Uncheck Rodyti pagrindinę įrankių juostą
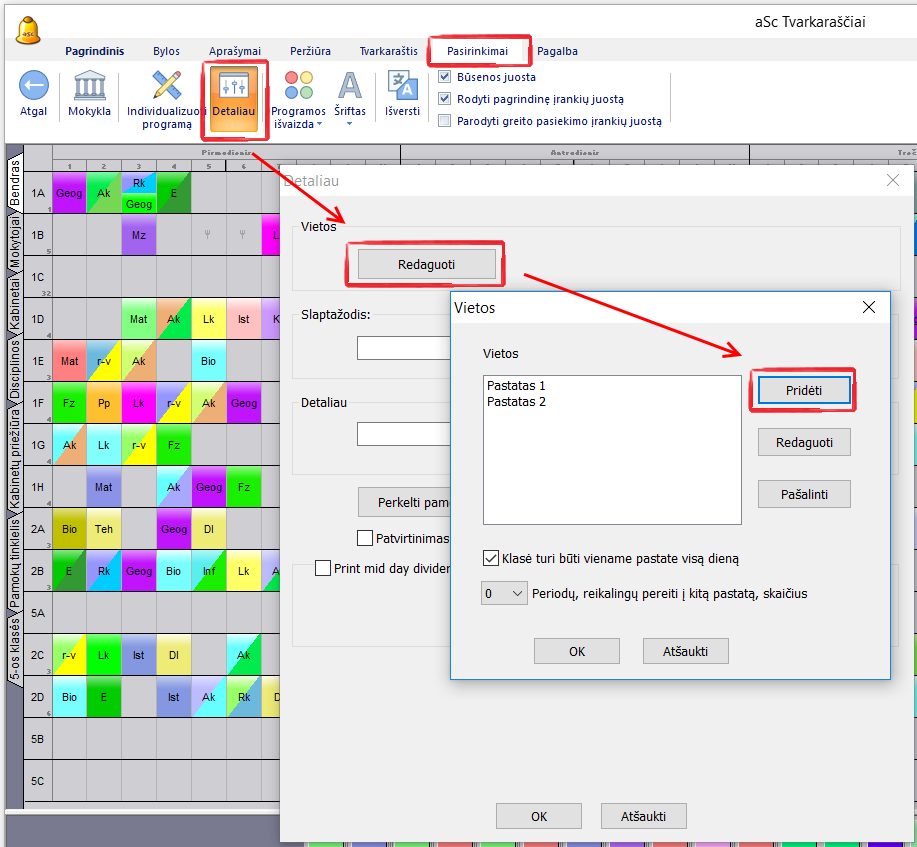This screenshot has height=847, width=917. (x=445, y=99)
